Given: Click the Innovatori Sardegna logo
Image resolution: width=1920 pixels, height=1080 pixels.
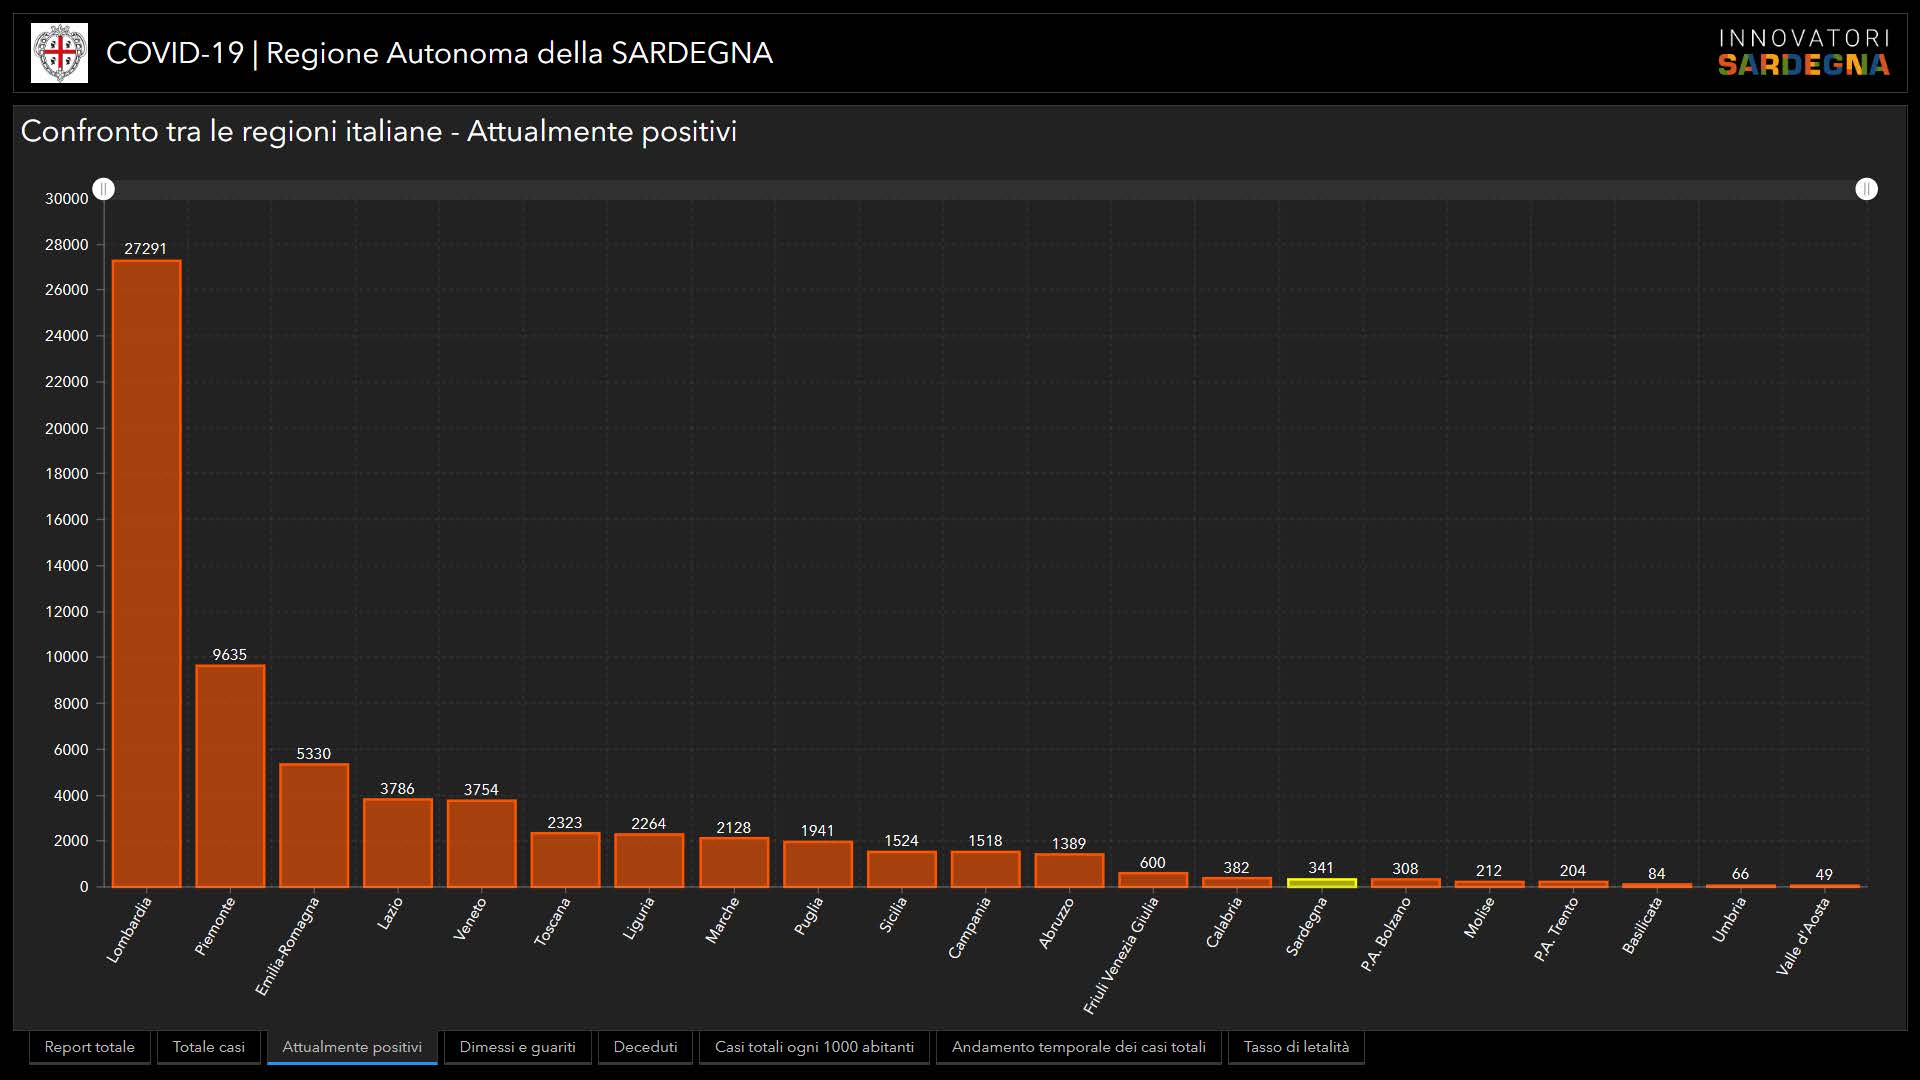Looking at the screenshot, I should click(1803, 53).
